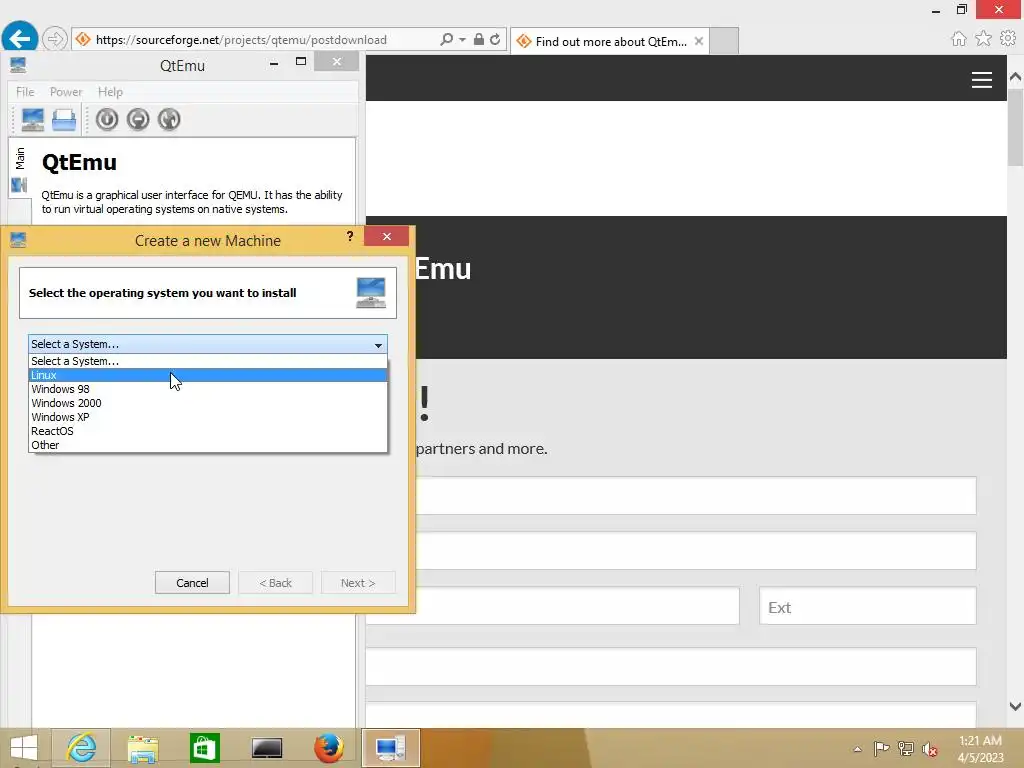The height and width of the screenshot is (768, 1024).
Task: Select the 'Find out more about QtEm...' tab
Action: (x=610, y=41)
